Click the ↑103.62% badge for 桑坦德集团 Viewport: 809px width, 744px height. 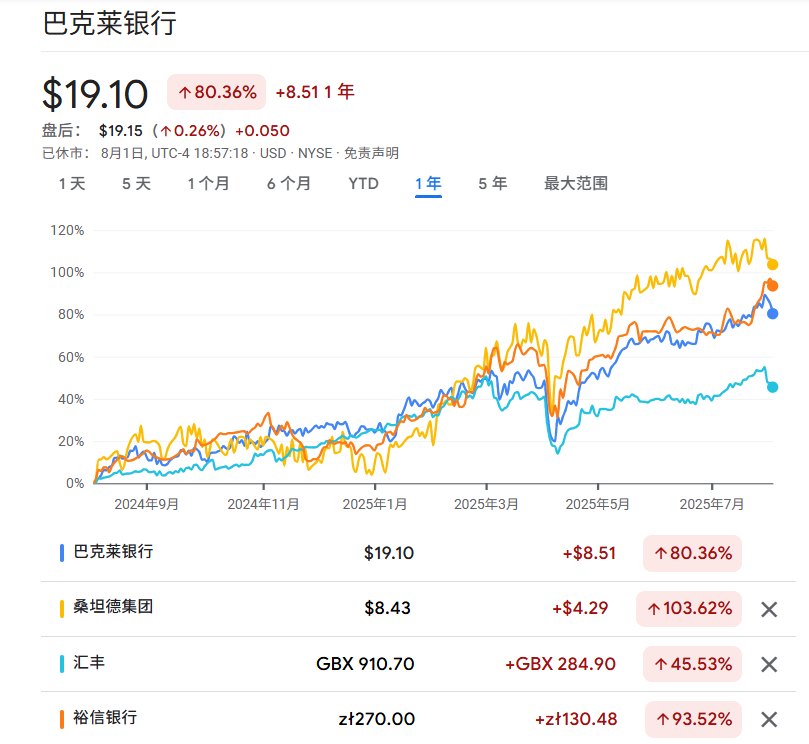(x=688, y=608)
